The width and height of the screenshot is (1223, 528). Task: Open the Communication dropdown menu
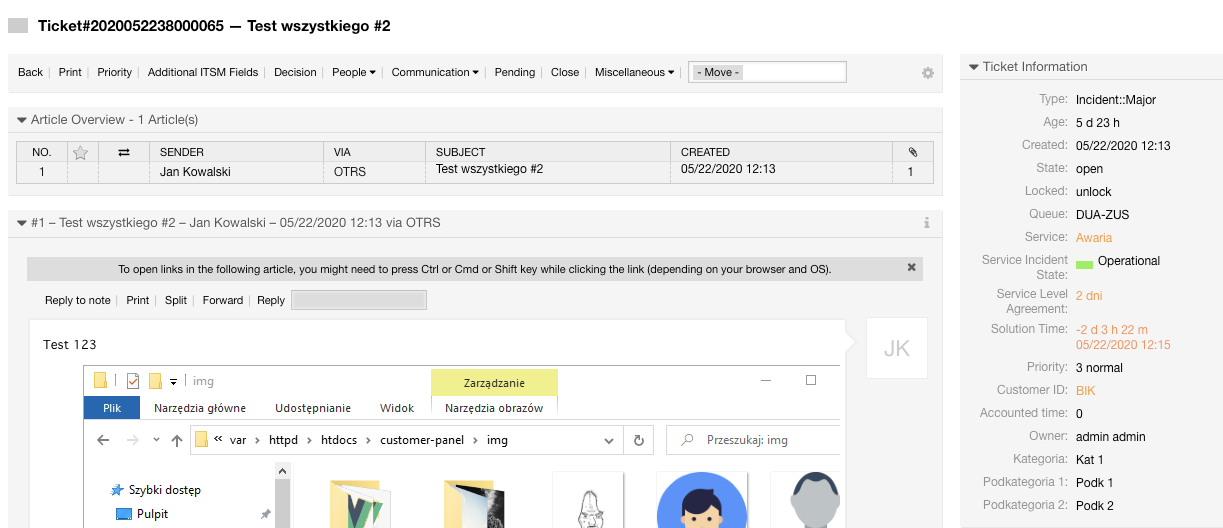pos(435,72)
